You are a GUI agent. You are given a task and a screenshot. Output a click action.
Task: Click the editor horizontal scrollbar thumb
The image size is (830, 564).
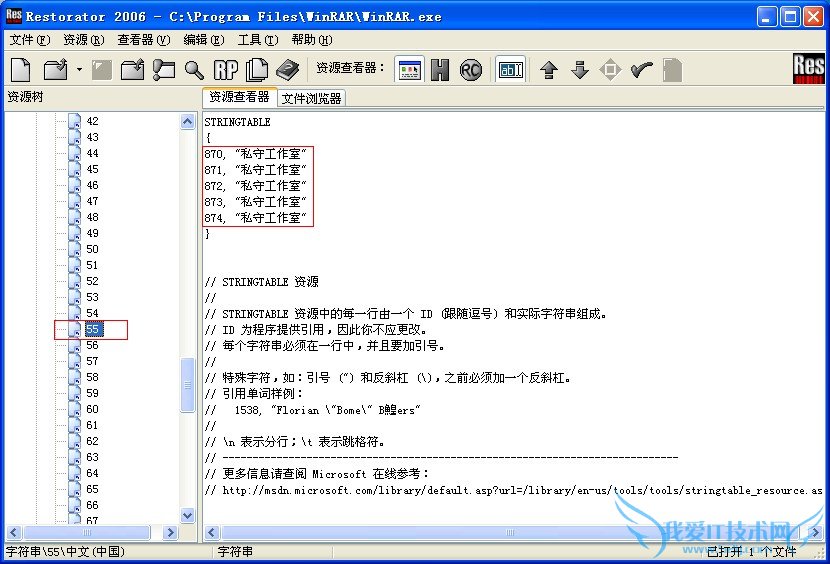tap(510, 533)
